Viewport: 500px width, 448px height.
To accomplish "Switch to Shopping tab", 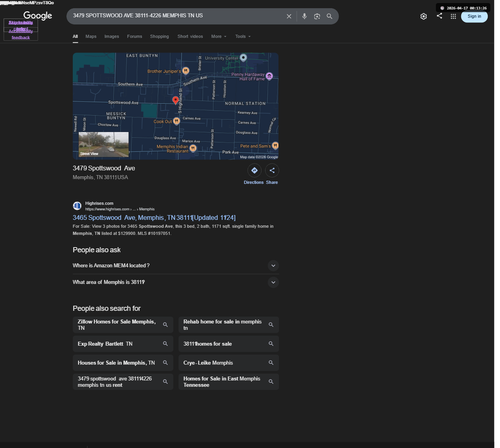I will (x=159, y=36).
